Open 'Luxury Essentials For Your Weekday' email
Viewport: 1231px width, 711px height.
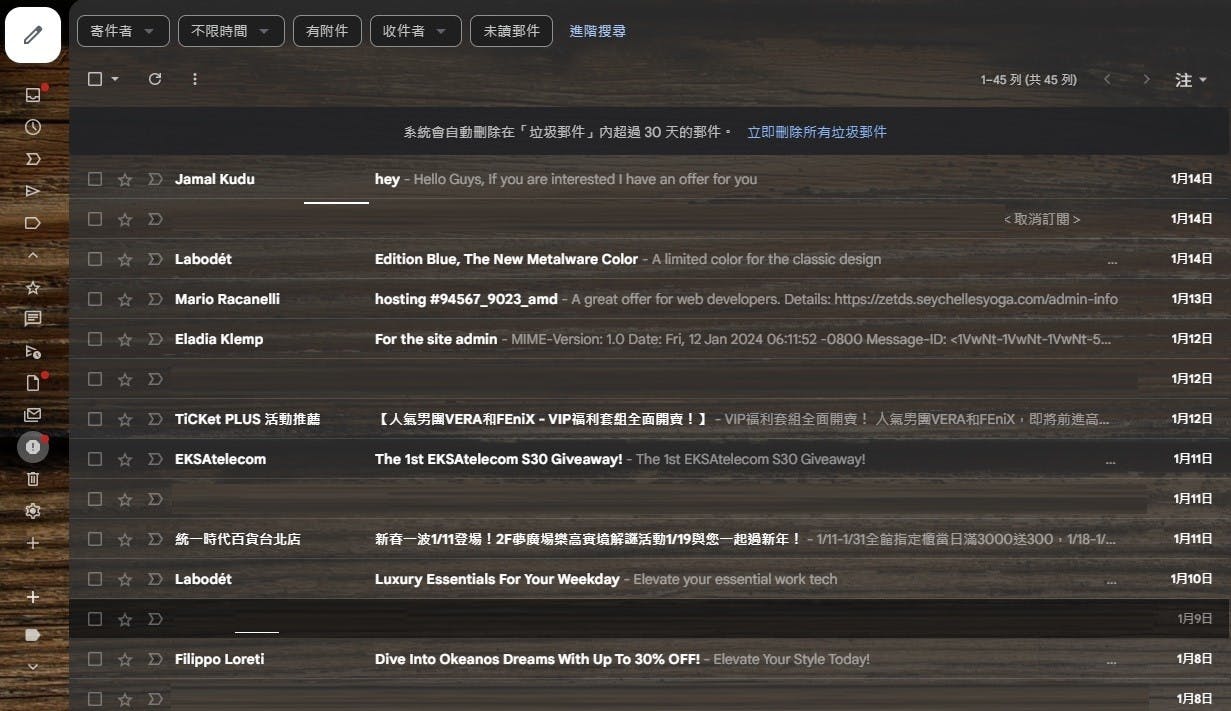pyautogui.click(x=650, y=579)
